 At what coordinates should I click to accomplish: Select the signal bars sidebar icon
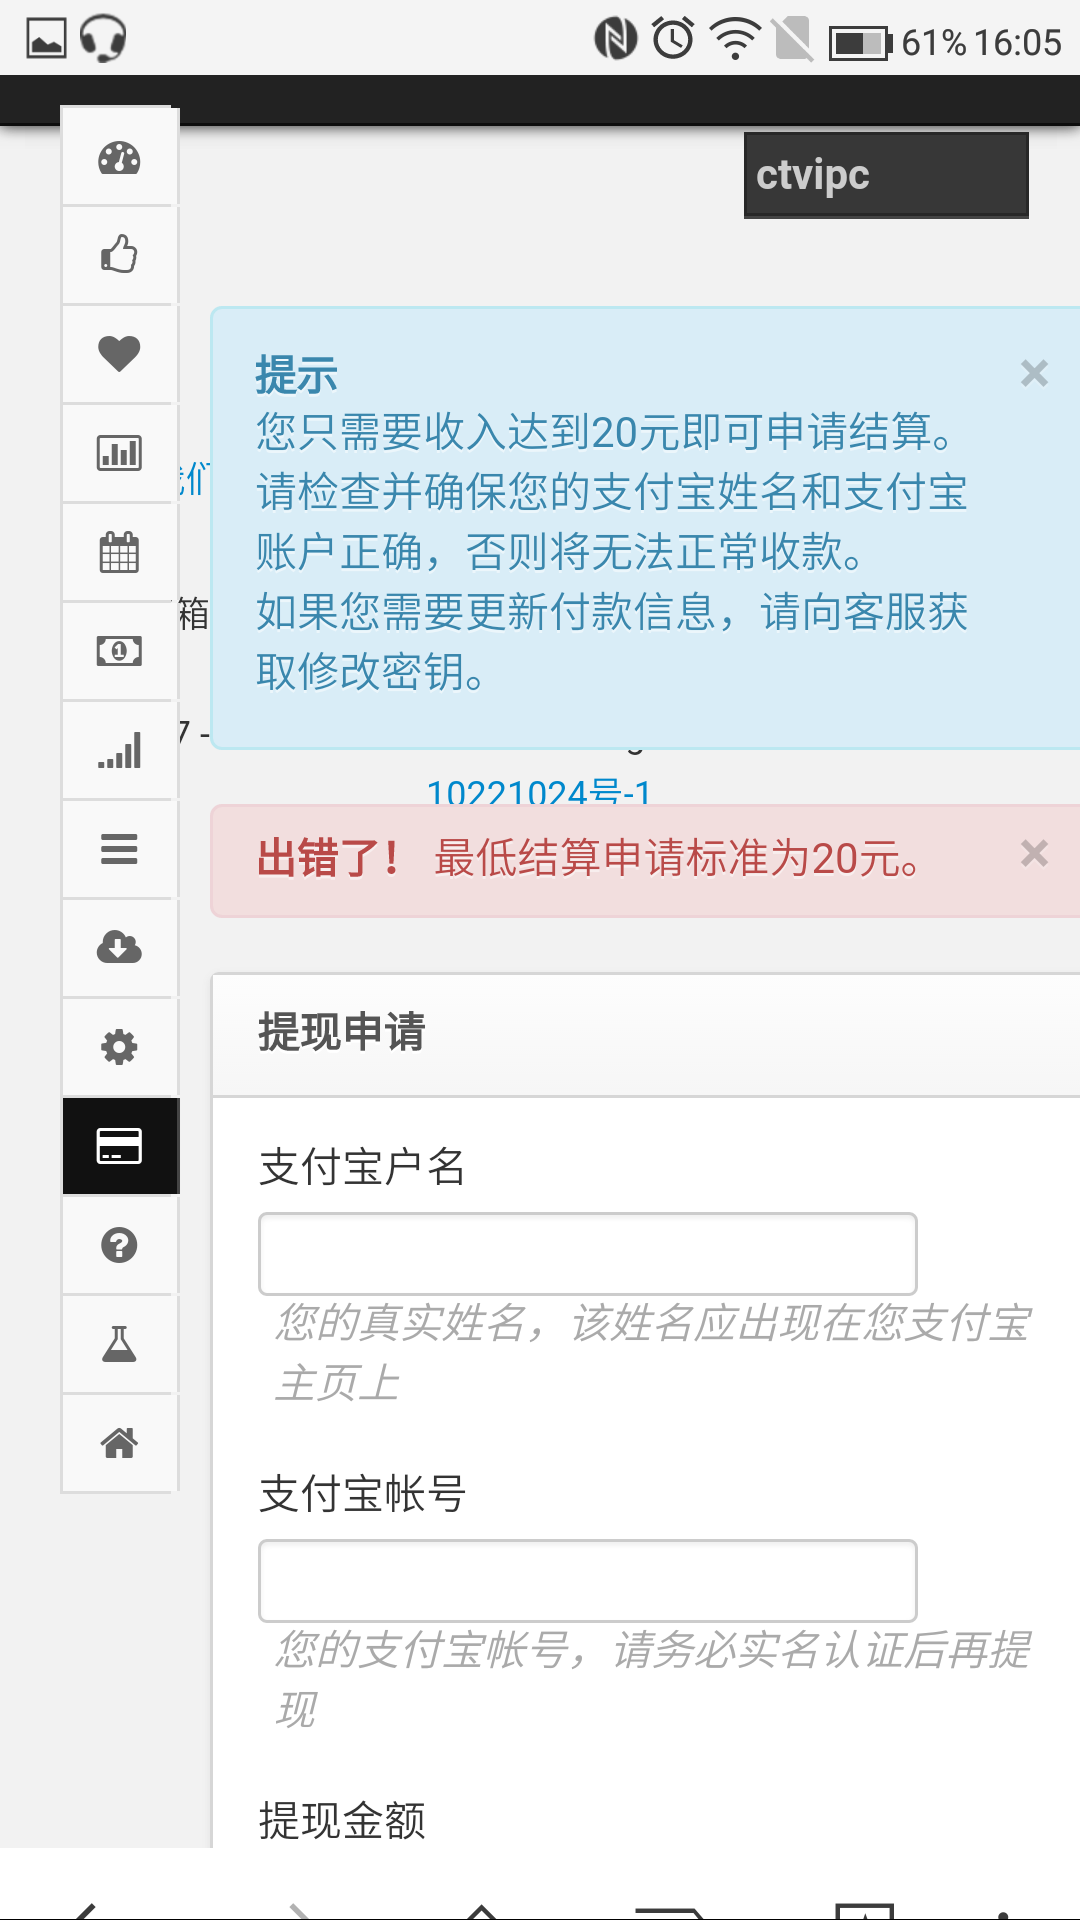pyautogui.click(x=119, y=750)
